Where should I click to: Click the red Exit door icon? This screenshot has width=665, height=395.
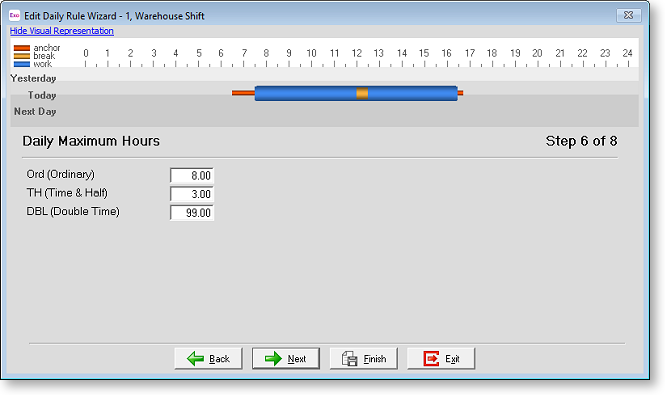pos(431,359)
